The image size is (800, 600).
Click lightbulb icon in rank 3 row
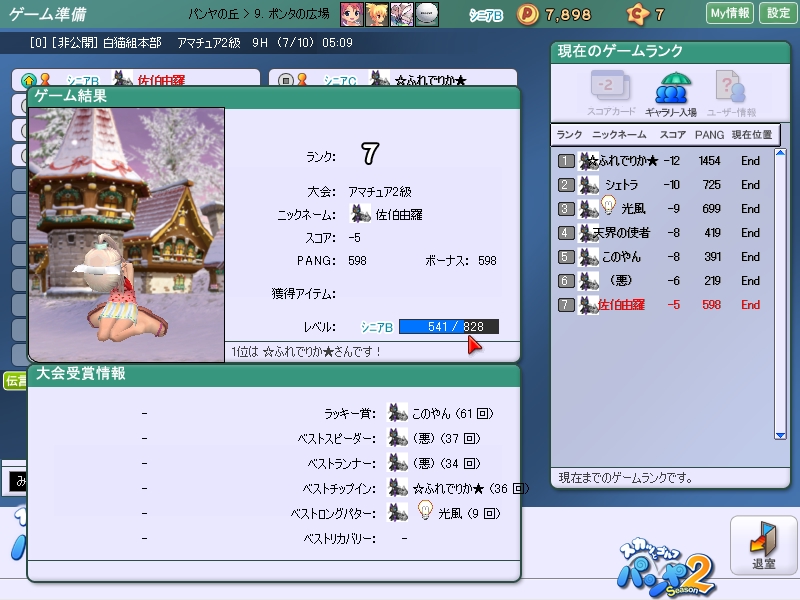point(608,205)
